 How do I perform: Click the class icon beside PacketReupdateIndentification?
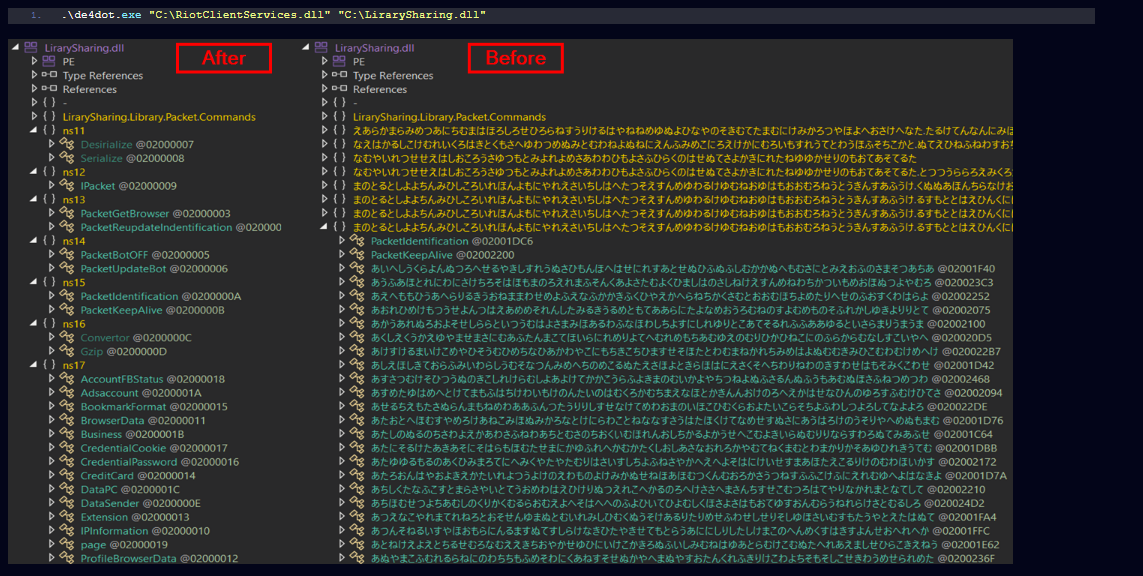pyautogui.click(x=67, y=227)
